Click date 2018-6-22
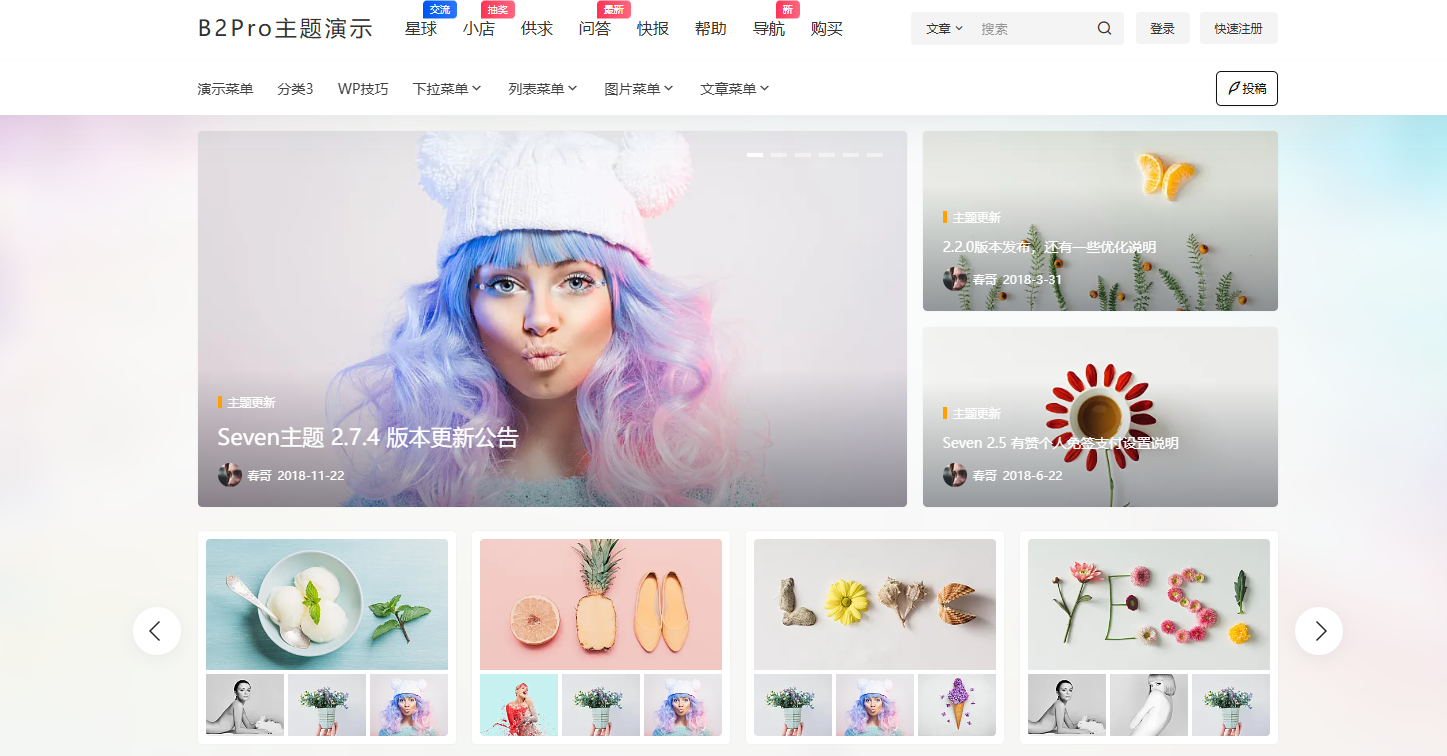Screen dimensions: 1447x756 point(1032,476)
